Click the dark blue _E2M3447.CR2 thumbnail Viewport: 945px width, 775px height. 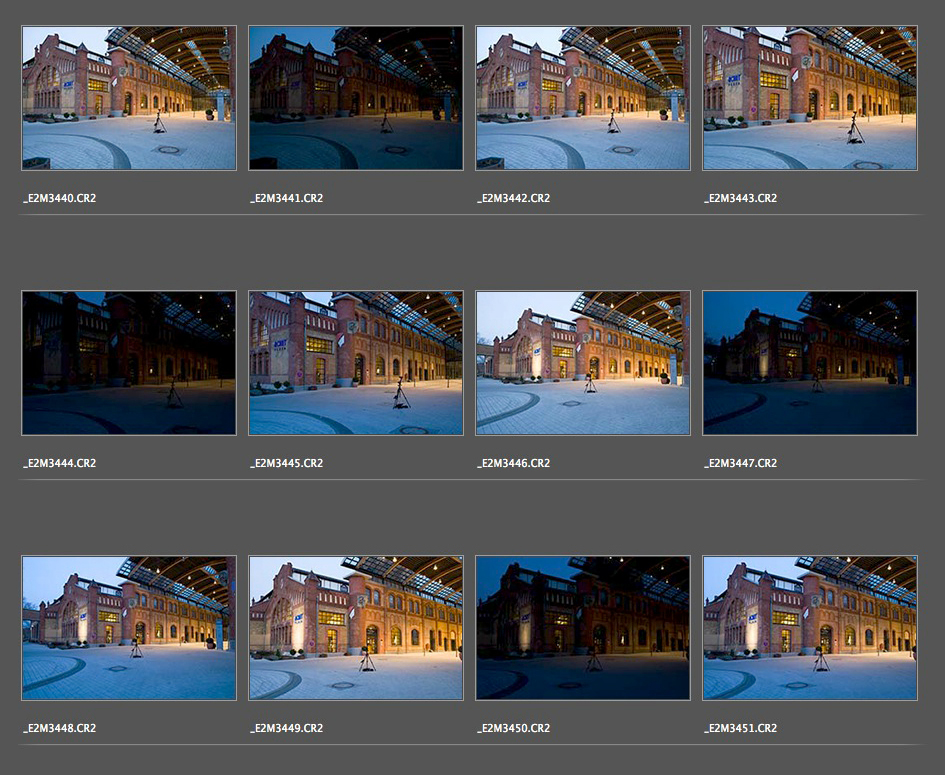[810, 363]
